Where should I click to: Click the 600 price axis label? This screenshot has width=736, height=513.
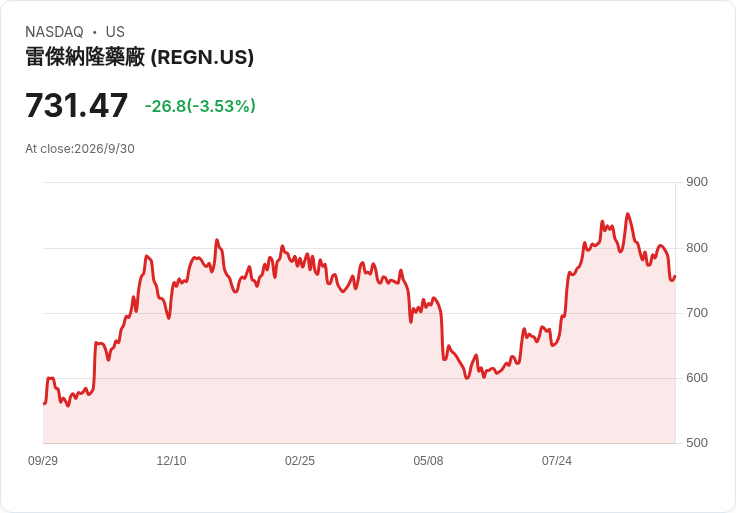point(697,378)
